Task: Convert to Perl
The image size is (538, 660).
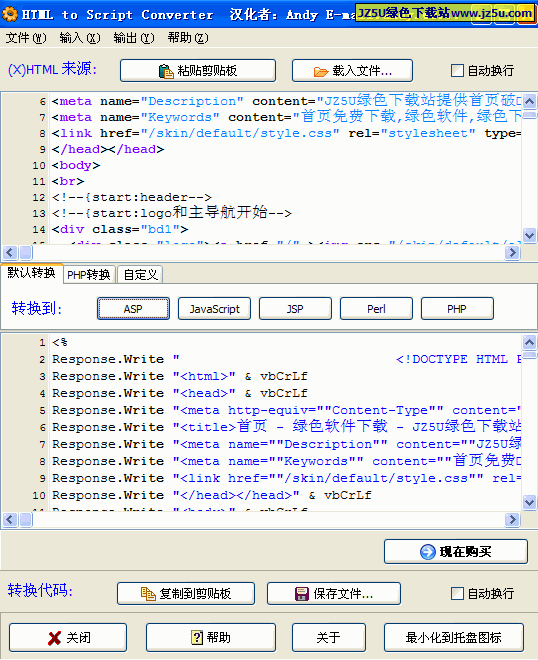Action: (x=376, y=309)
